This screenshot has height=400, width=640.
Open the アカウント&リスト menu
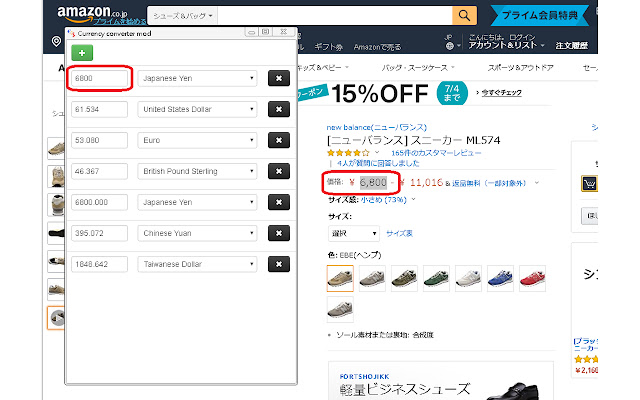506,45
